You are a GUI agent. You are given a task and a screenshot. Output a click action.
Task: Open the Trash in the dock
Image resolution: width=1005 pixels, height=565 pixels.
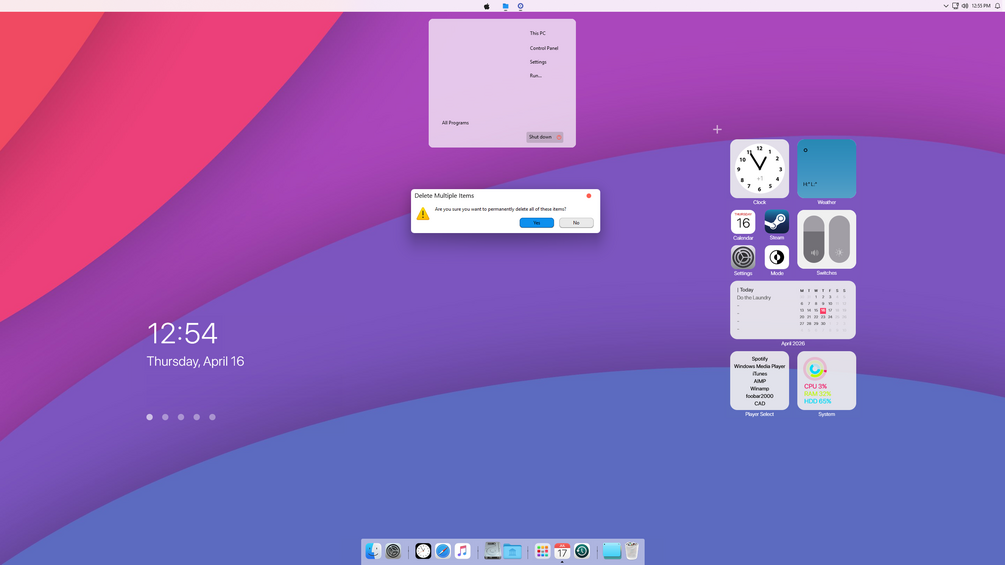coord(632,551)
